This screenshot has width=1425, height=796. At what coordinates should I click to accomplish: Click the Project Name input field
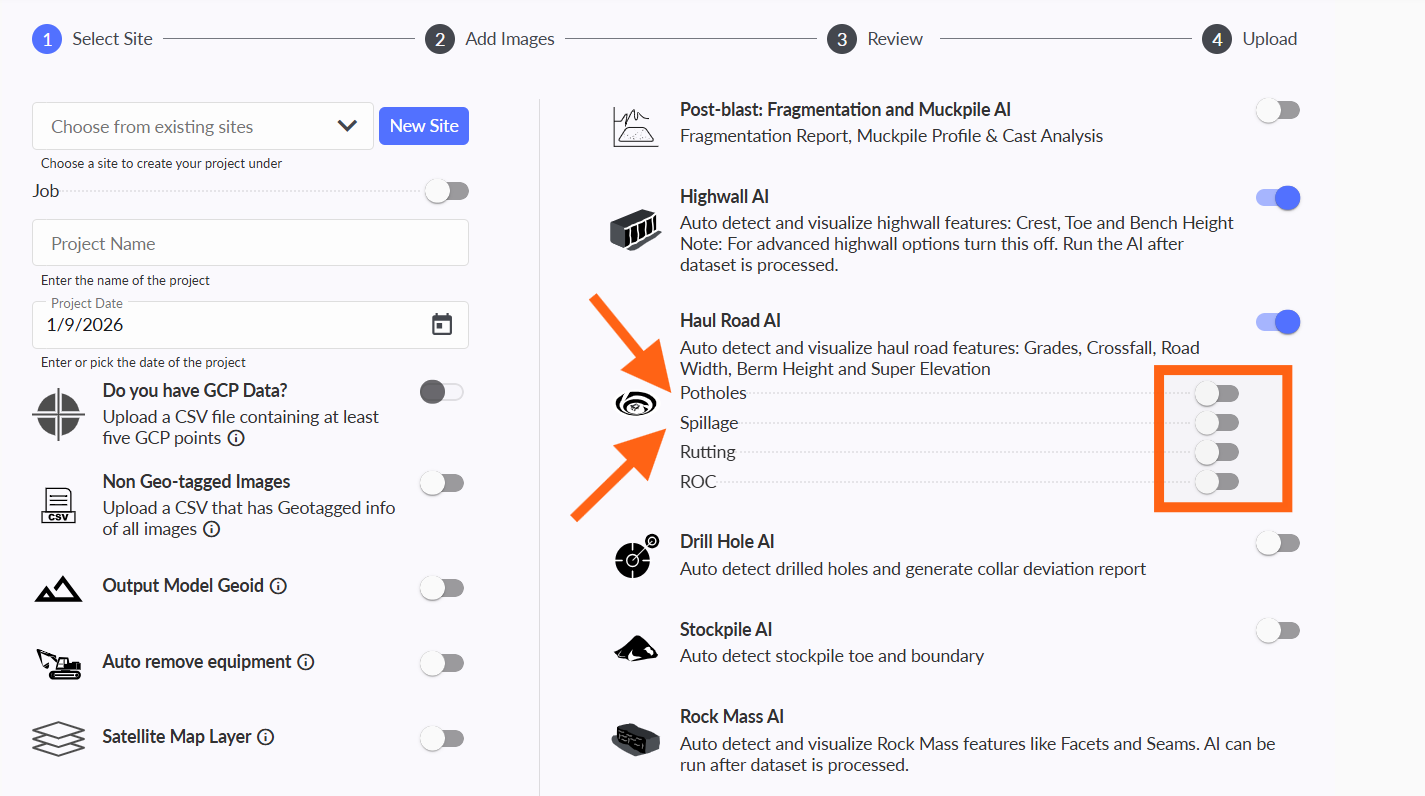250,243
